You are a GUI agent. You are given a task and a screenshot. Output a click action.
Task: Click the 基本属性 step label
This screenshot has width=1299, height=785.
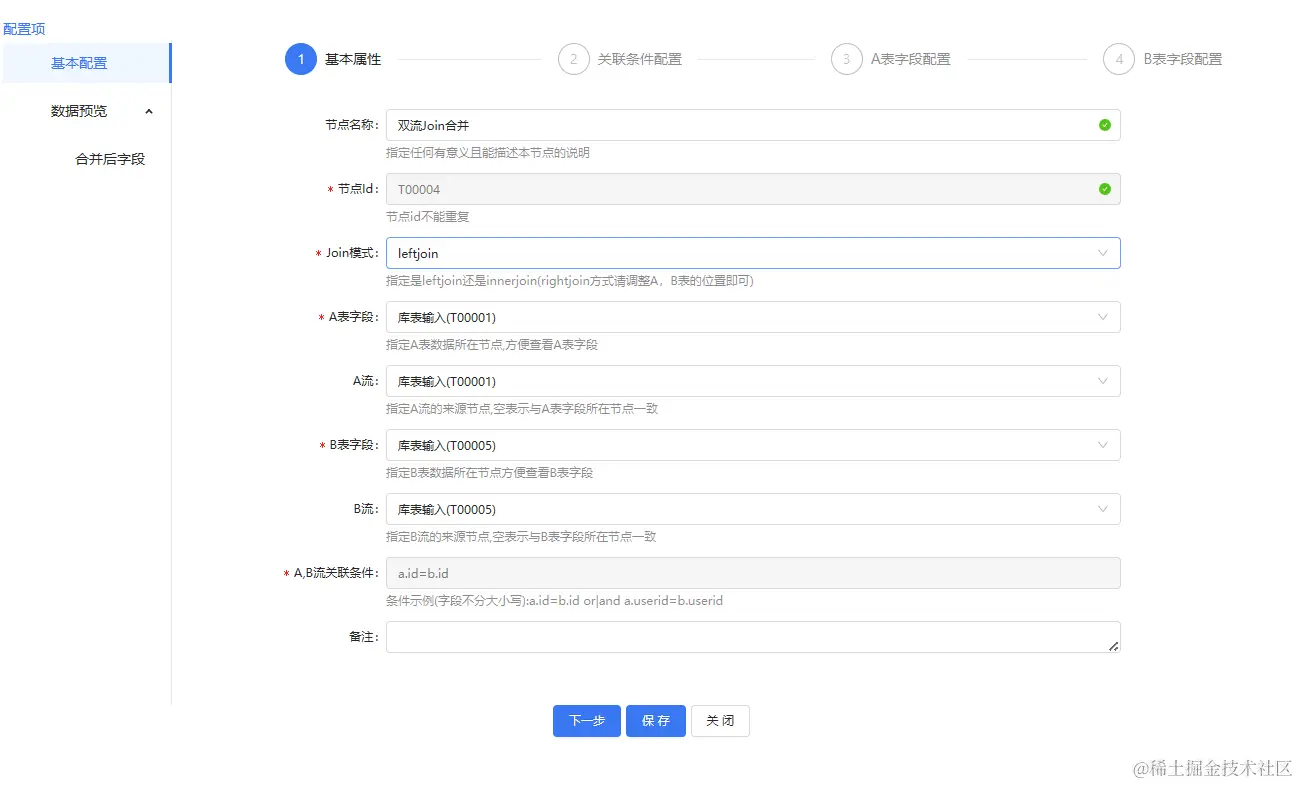point(353,59)
